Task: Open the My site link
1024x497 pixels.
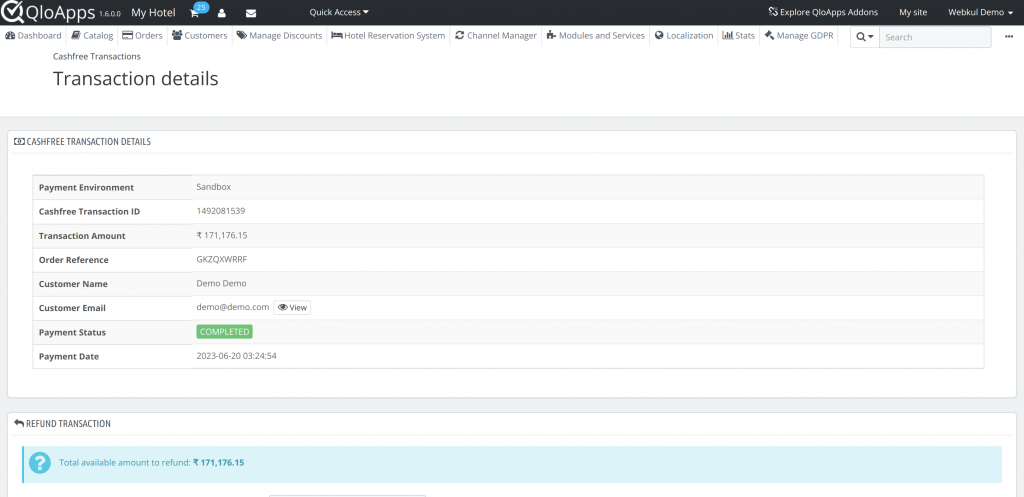Action: (913, 12)
